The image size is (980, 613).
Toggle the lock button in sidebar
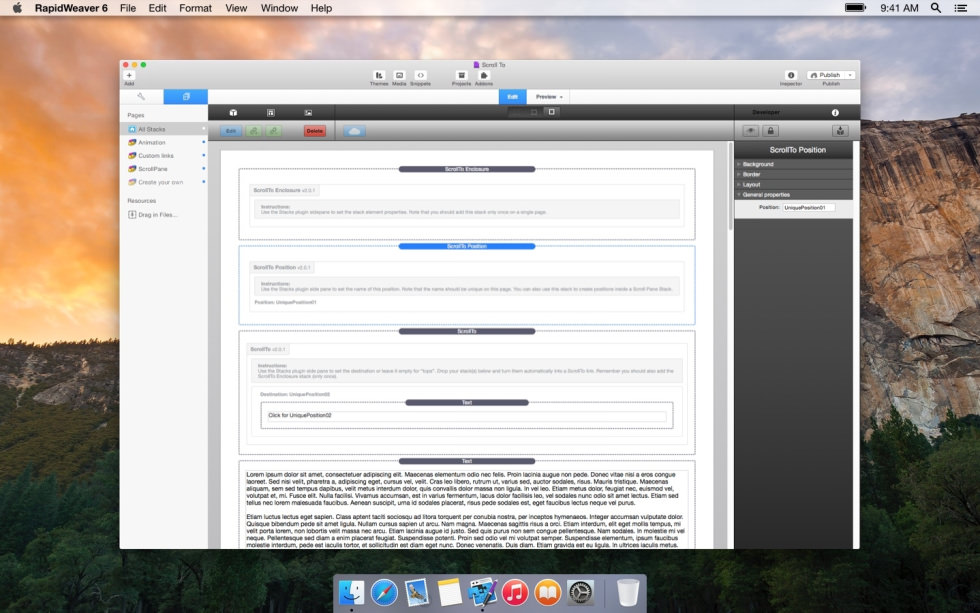[x=770, y=131]
